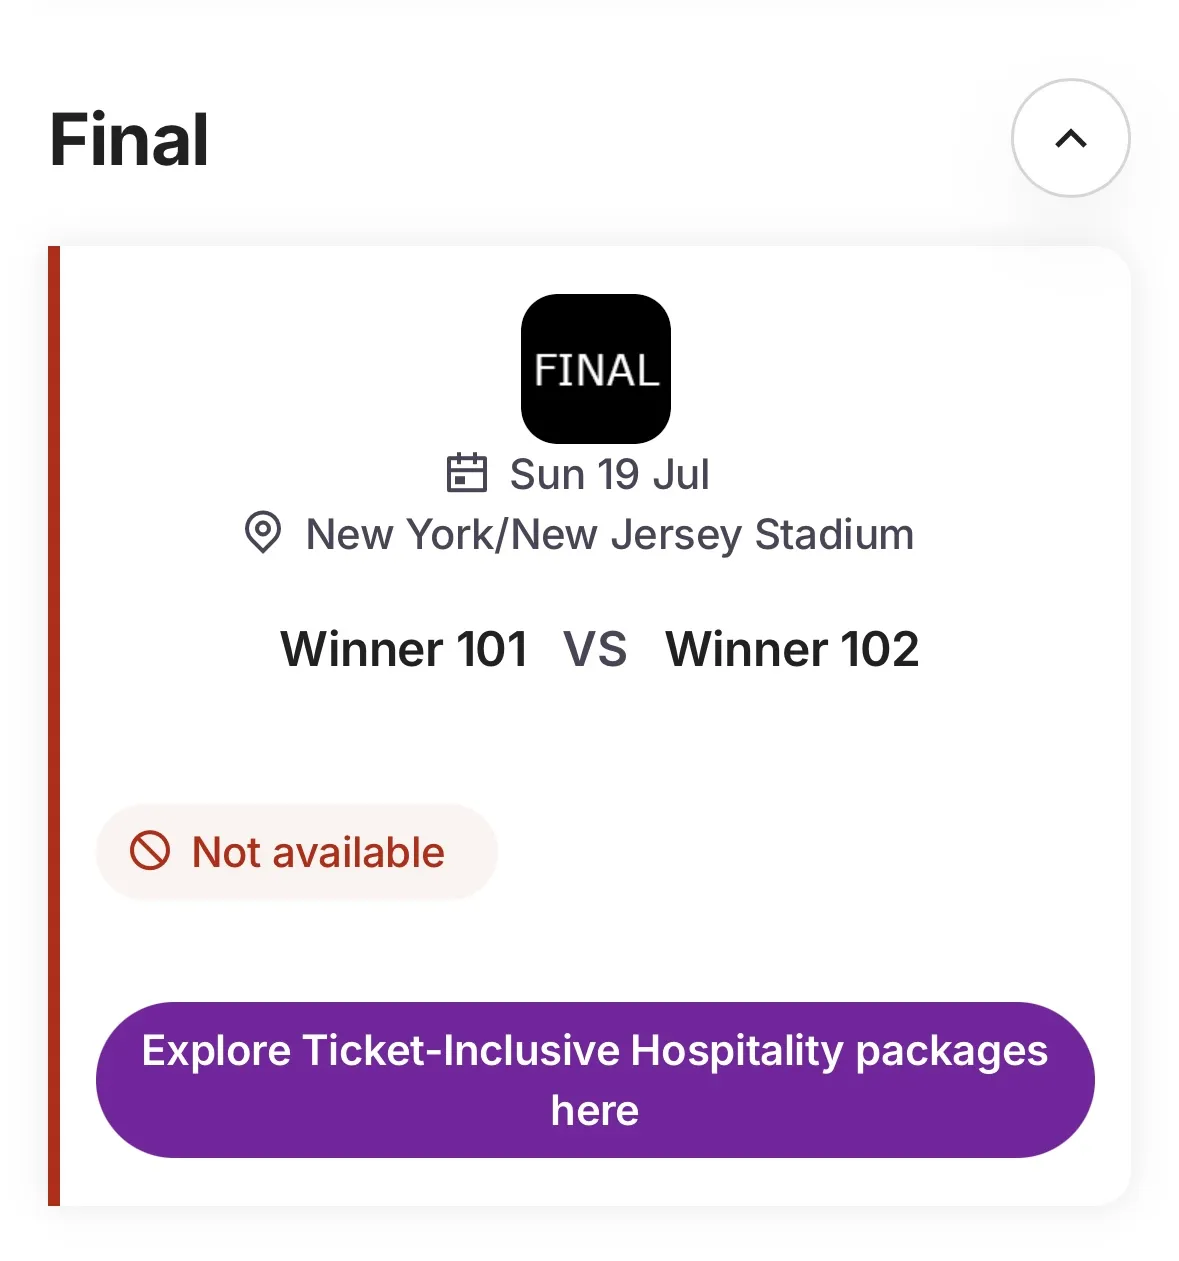Tap "Hospitality" on the purple button
This screenshot has height=1261, width=1179.
tap(737, 1051)
